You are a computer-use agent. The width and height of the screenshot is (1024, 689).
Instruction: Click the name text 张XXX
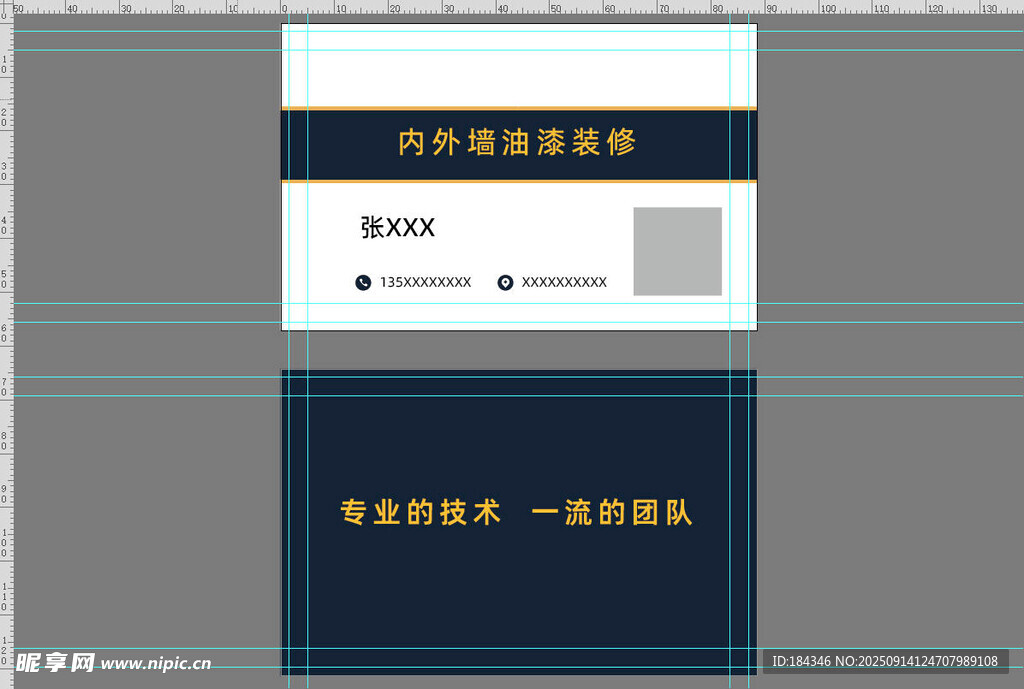(x=397, y=228)
